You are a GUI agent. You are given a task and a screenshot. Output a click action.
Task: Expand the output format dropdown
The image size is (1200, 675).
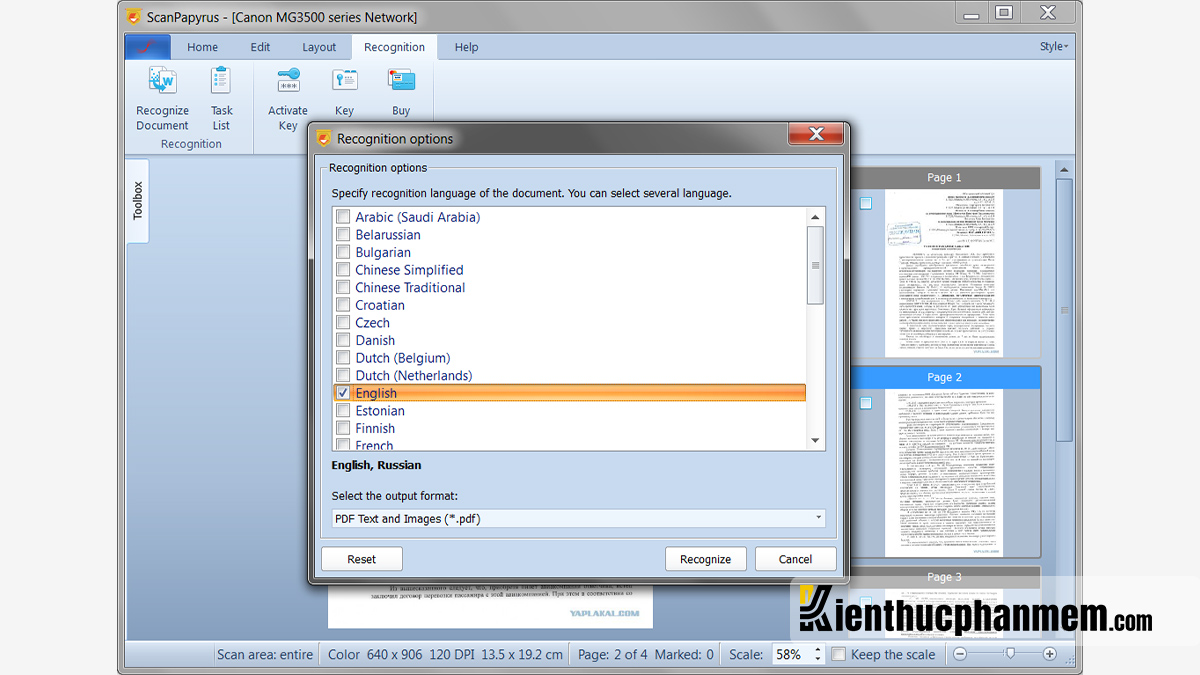coord(579,518)
